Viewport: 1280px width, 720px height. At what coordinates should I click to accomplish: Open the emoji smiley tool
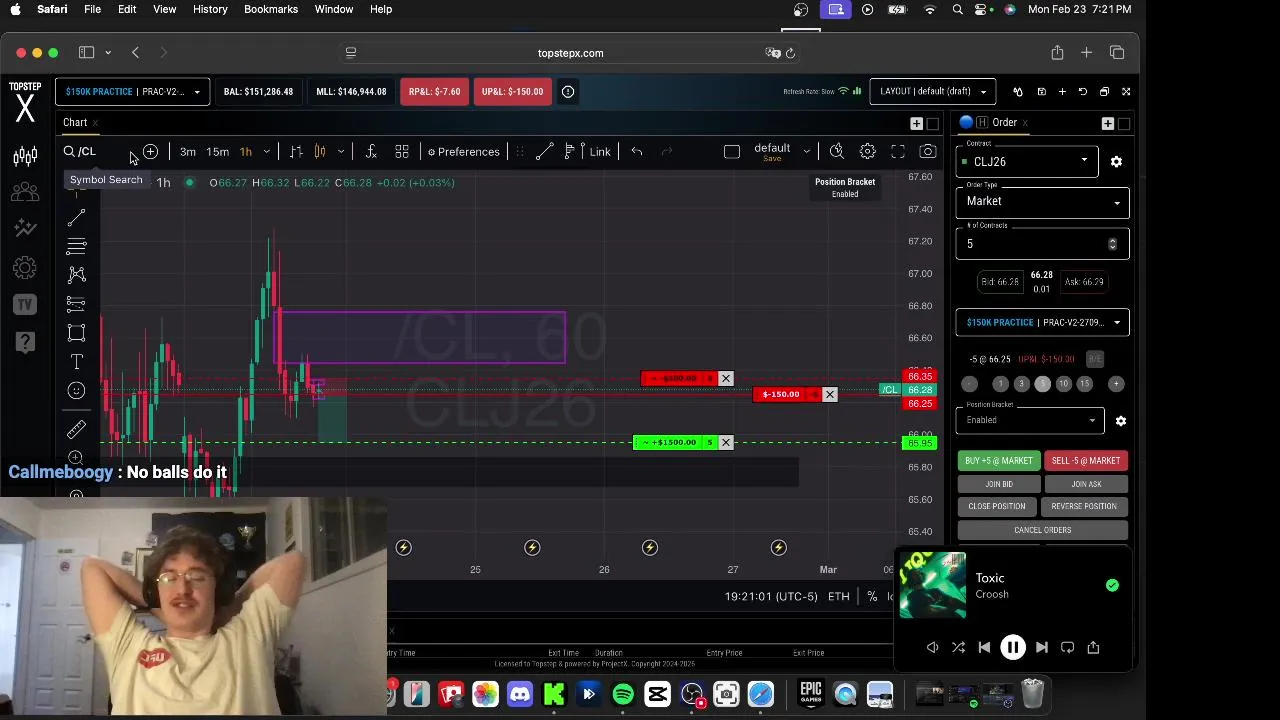pyautogui.click(x=76, y=391)
